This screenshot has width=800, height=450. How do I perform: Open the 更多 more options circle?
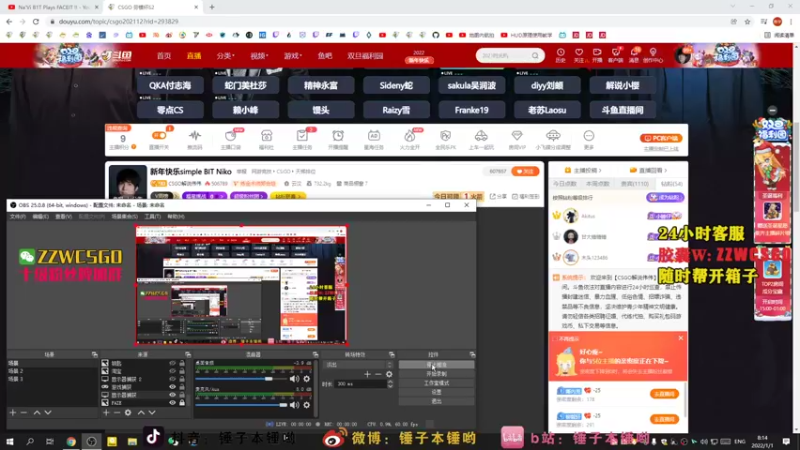point(589,136)
